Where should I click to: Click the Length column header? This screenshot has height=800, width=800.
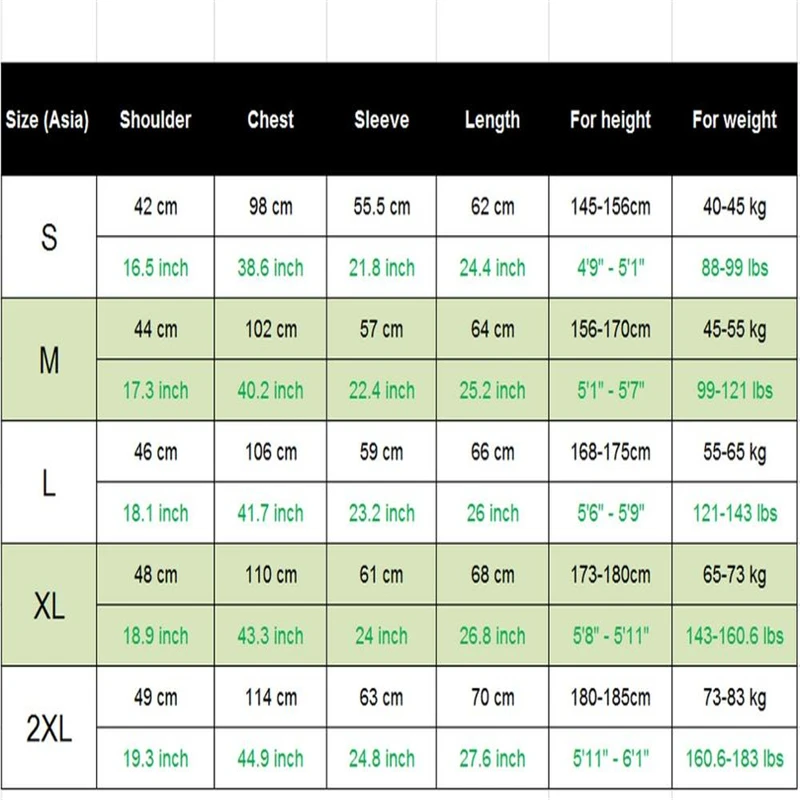coord(492,120)
